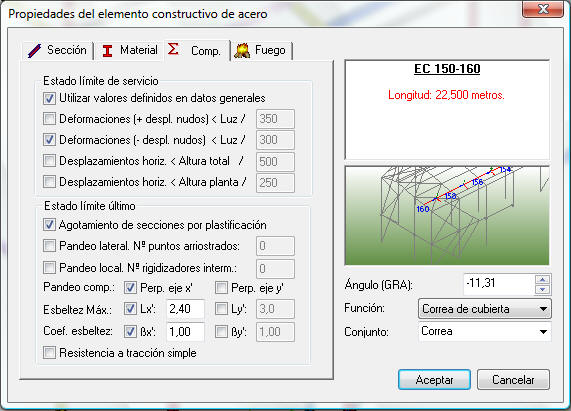Toggle Resistencia a tracción simple checkbox
571x411 pixels.
[49, 352]
